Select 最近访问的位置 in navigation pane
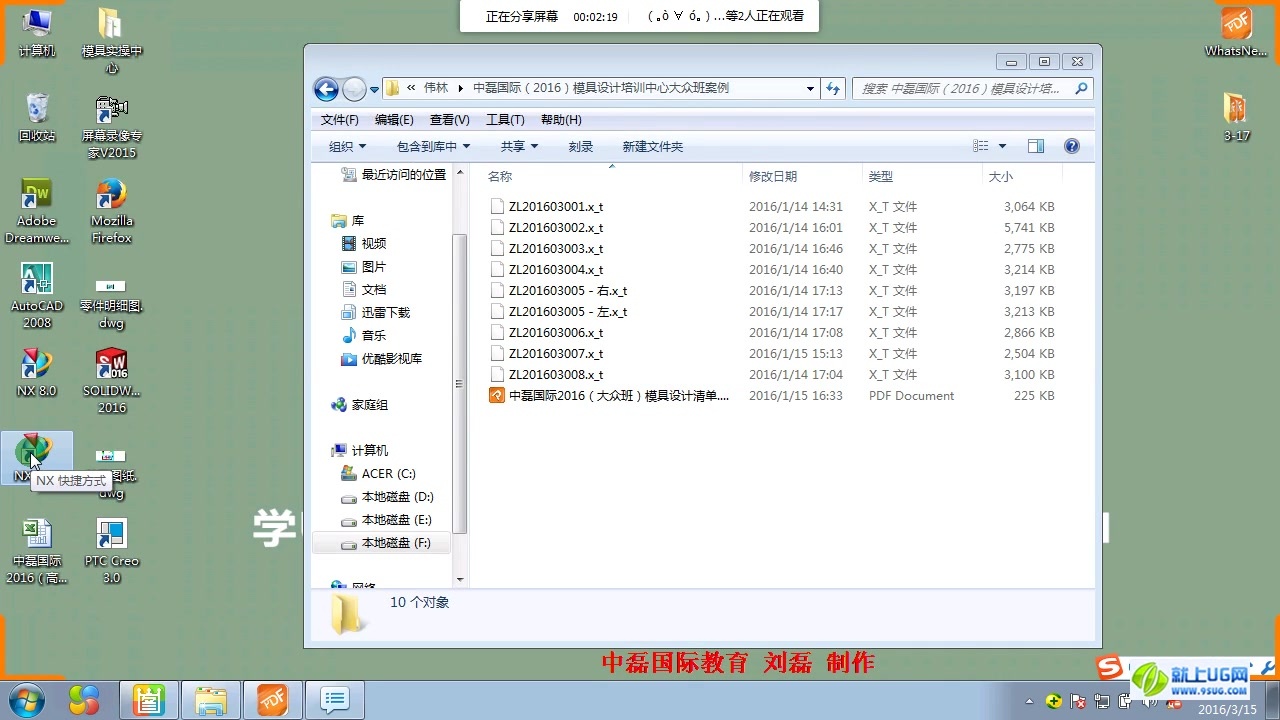The image size is (1280, 720). tap(394, 174)
